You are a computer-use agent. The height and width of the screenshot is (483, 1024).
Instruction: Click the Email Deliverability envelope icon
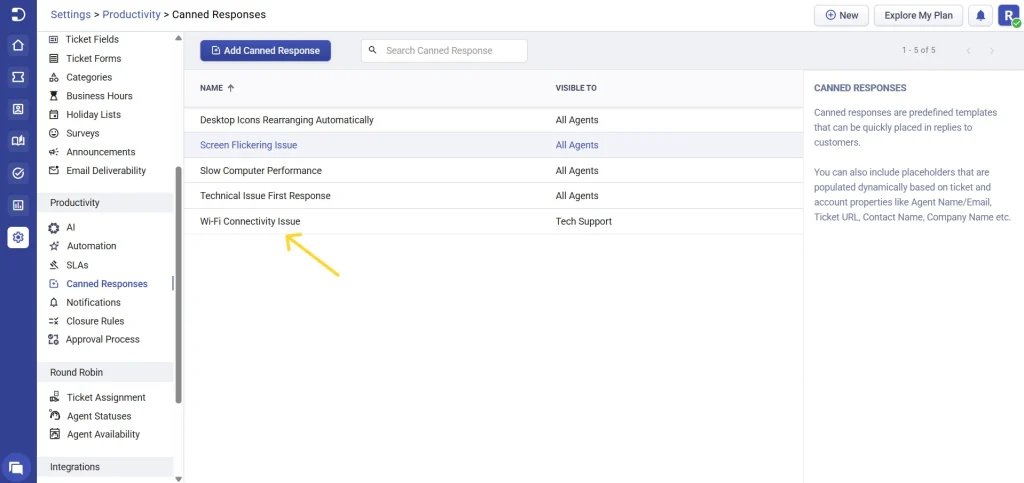pyautogui.click(x=54, y=171)
